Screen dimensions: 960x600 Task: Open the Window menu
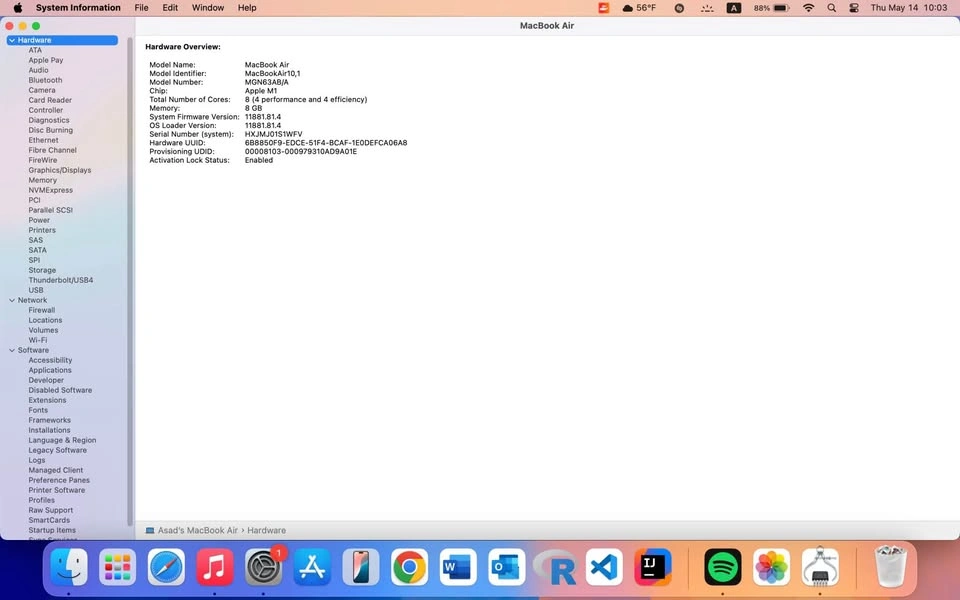pos(208,8)
